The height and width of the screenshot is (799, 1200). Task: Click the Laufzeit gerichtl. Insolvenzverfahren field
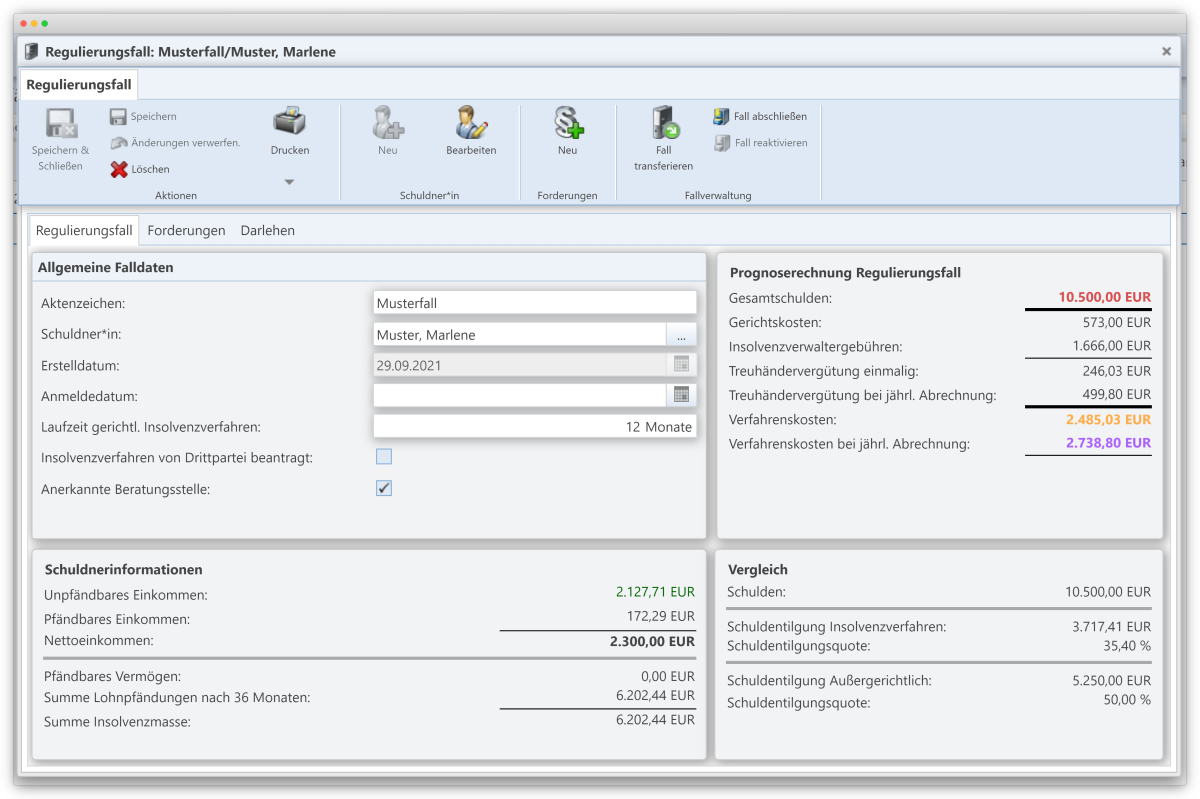click(534, 427)
